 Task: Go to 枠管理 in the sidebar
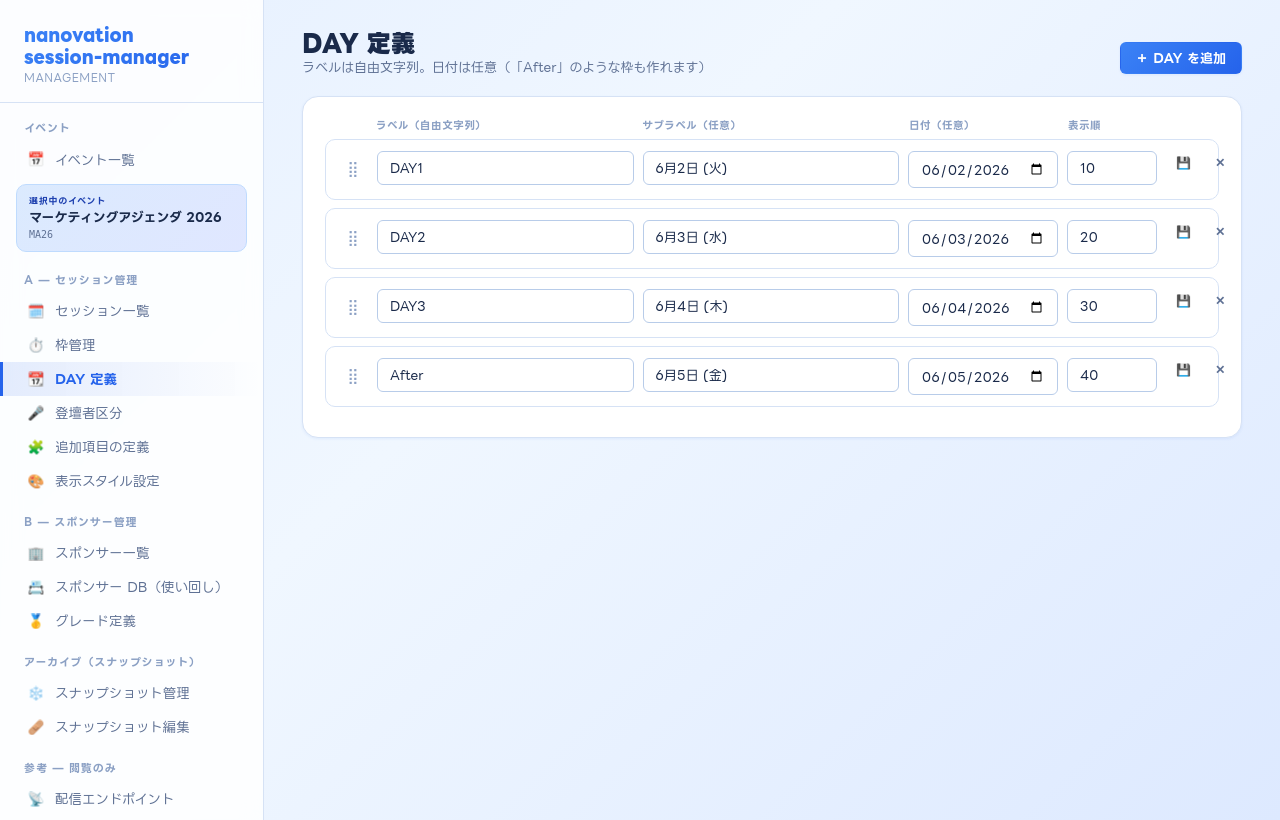[x=132, y=345]
